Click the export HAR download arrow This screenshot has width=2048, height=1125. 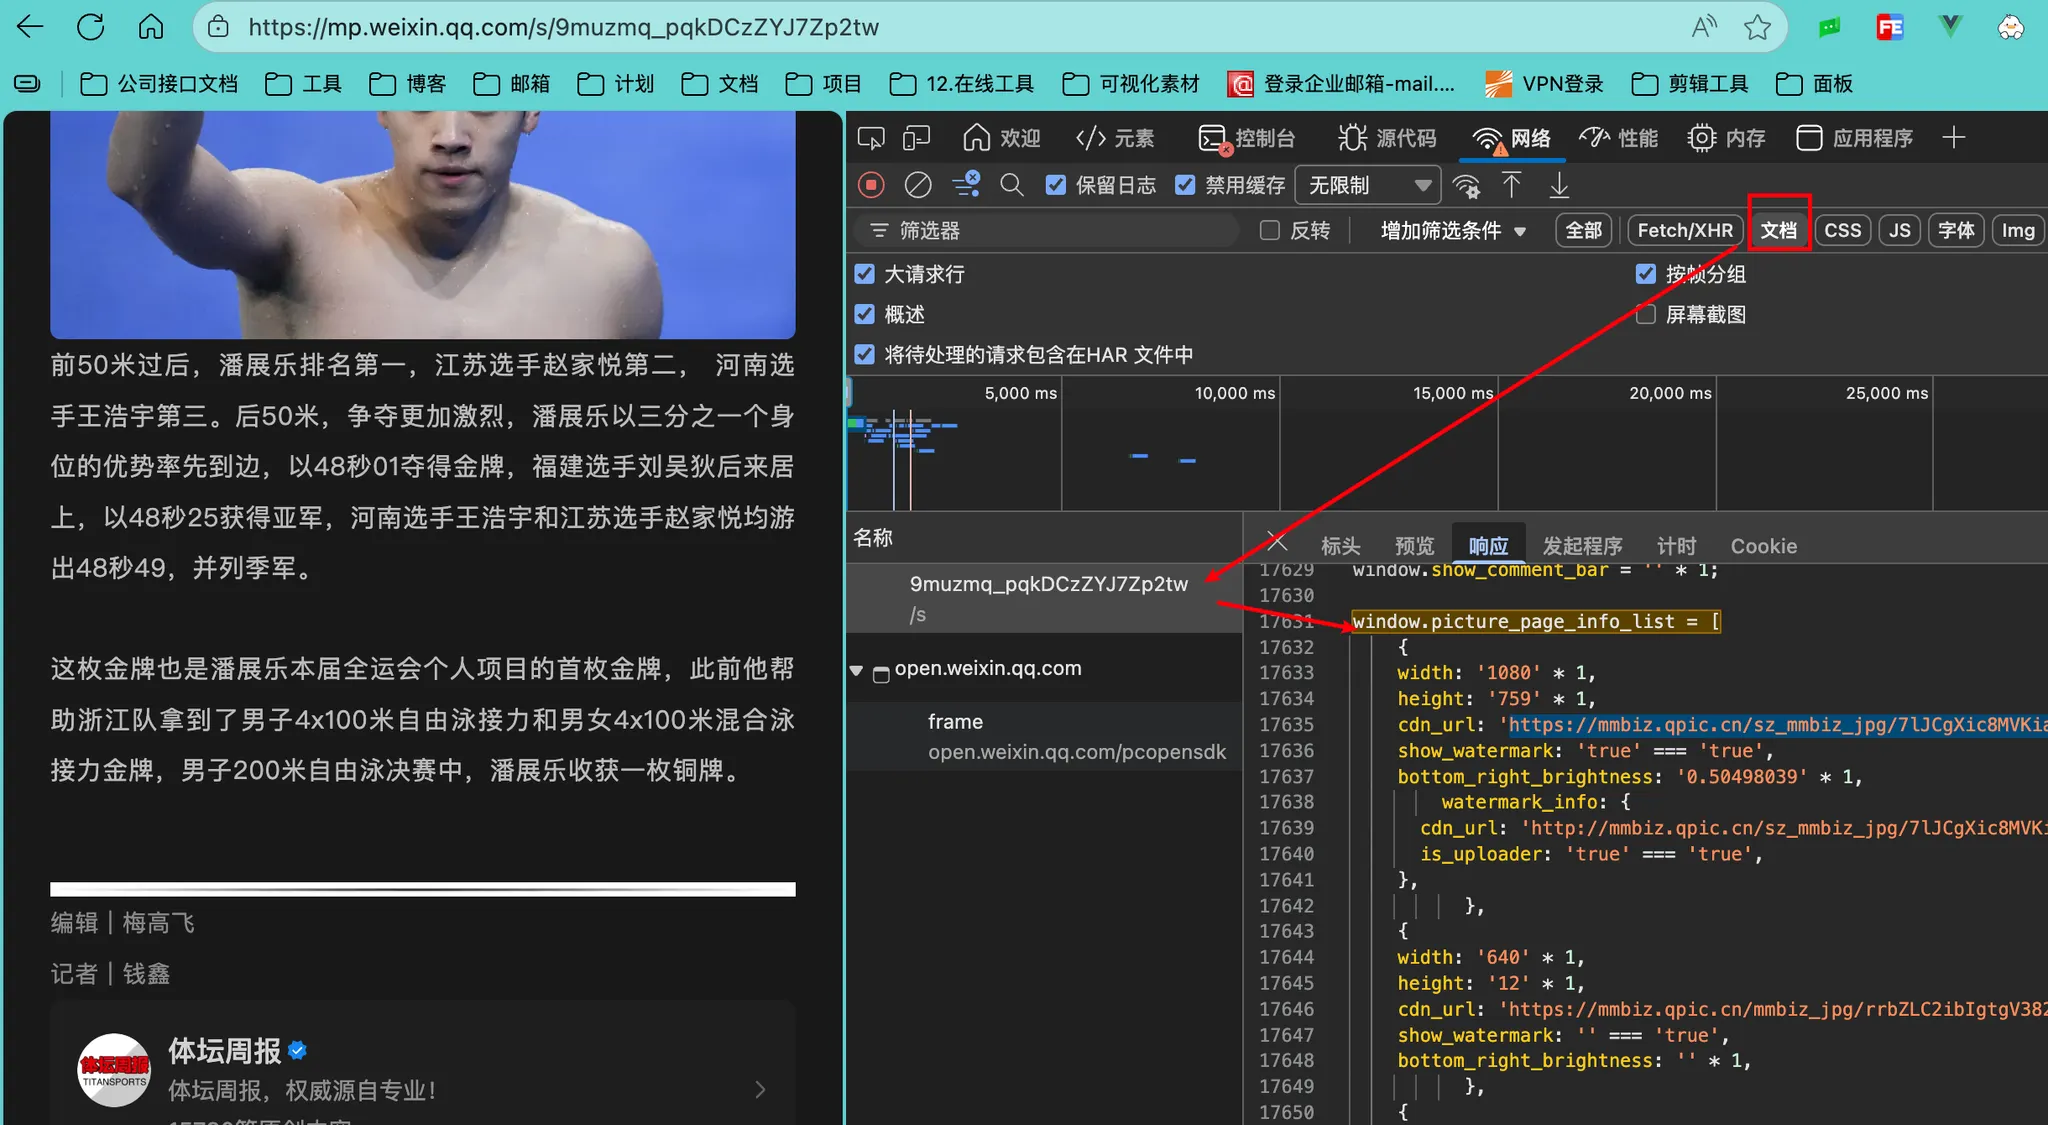1558,185
